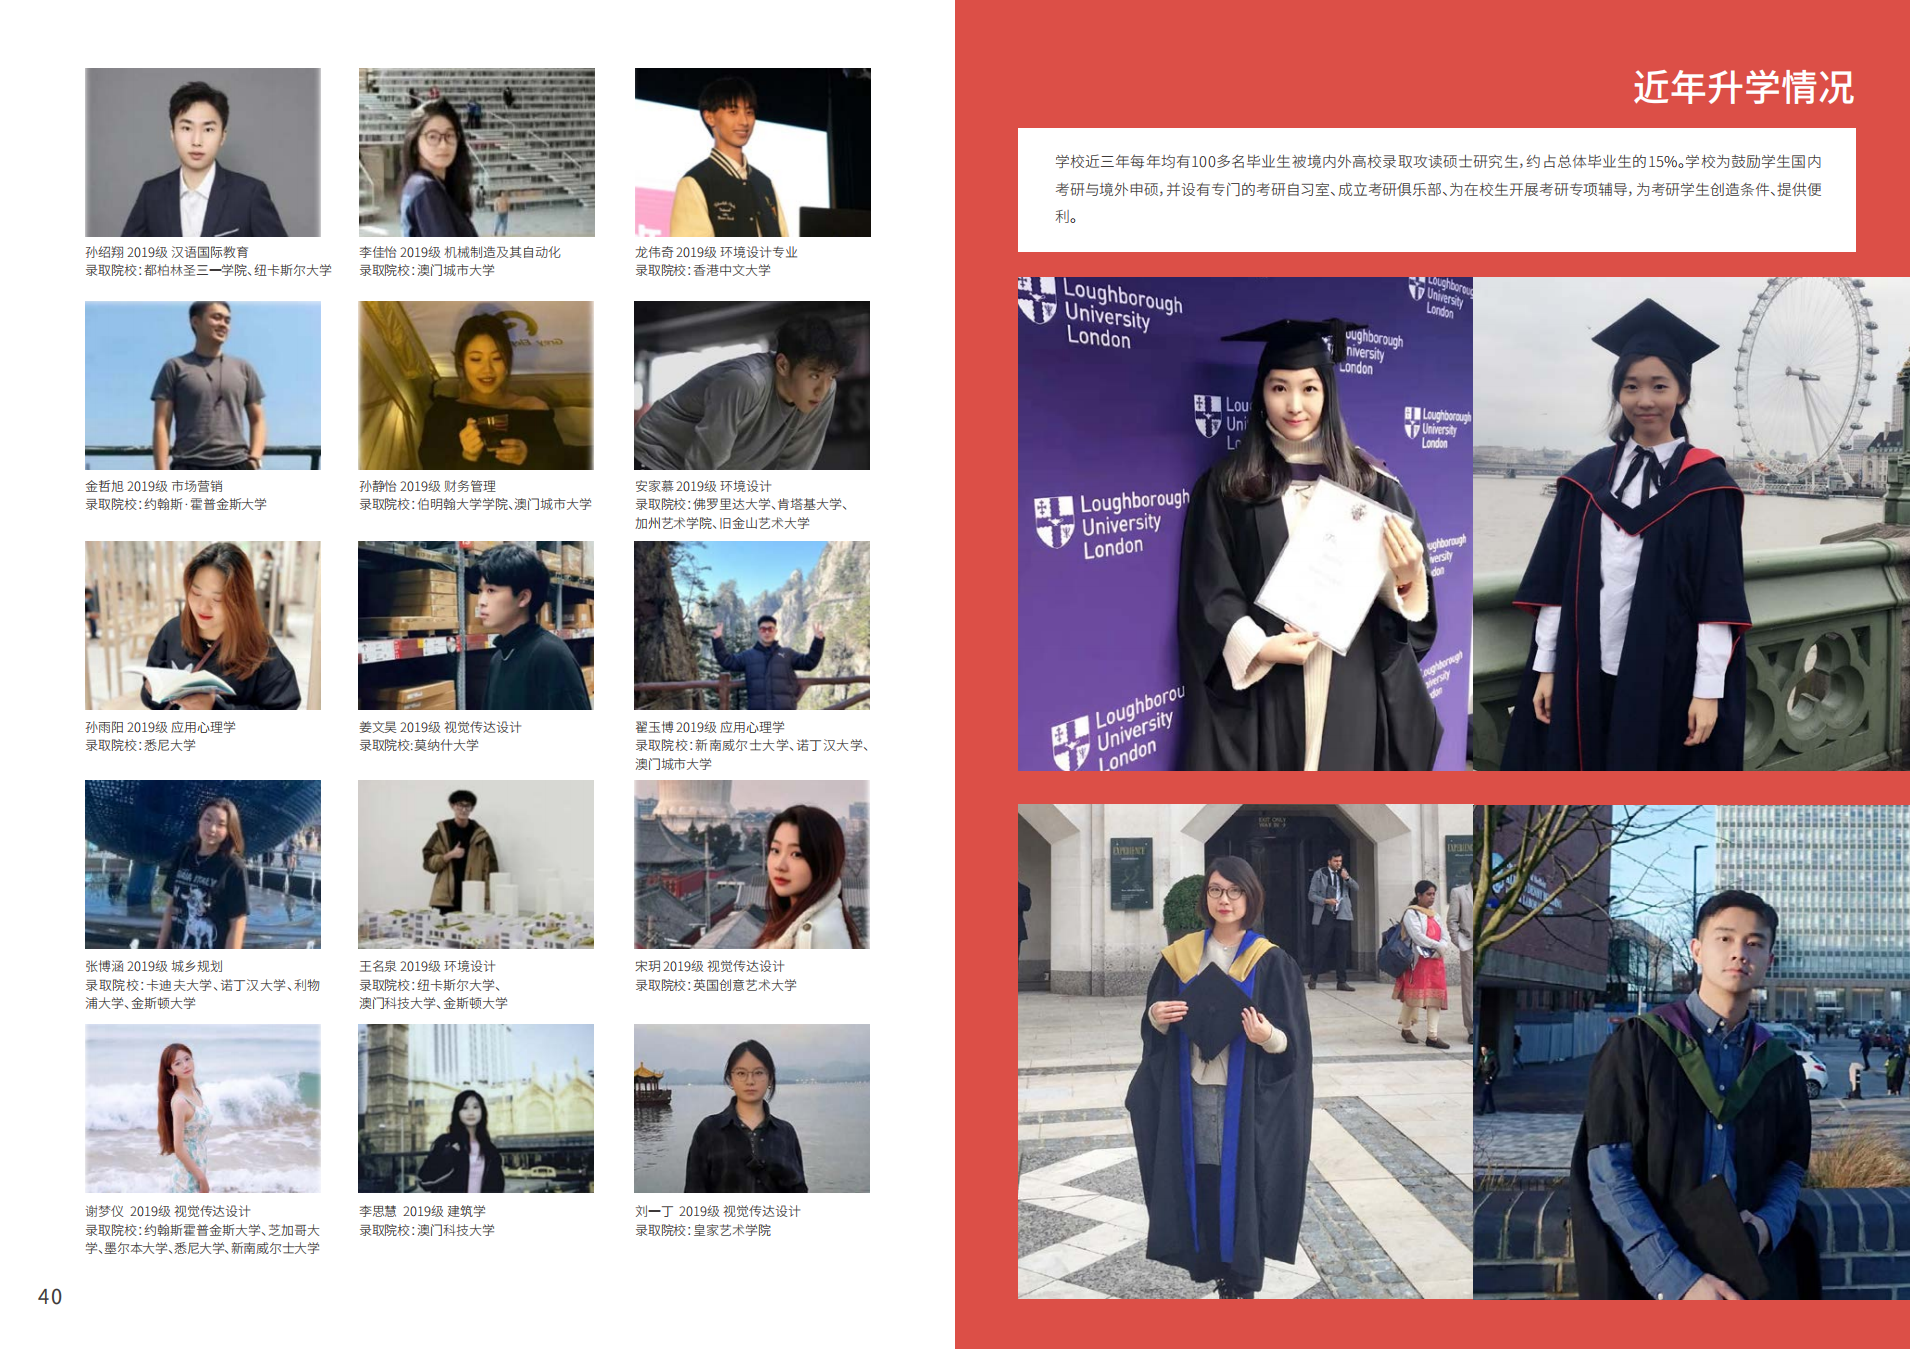Click the white intro paragraph text box

[x=1436, y=189]
